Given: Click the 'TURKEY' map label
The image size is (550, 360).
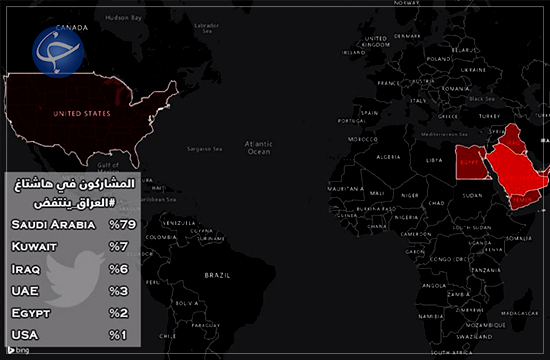Looking at the screenshot, I should (489, 116).
